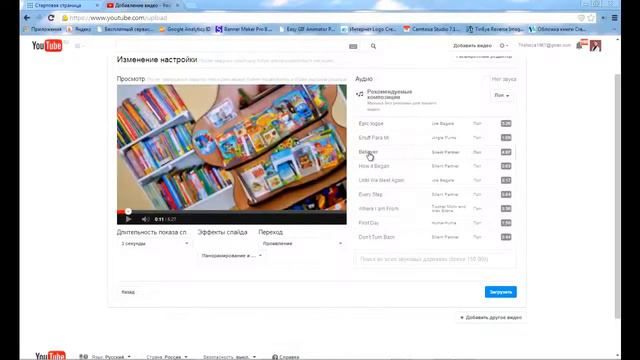
Task: Open the footer Язык: Русский dropdown
Action: point(105,357)
